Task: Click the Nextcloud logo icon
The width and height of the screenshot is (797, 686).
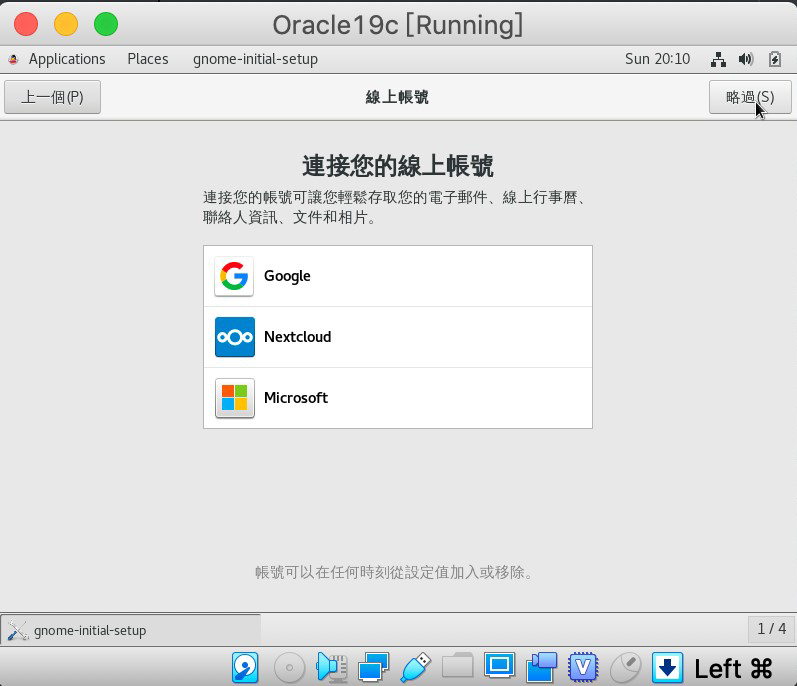Action: click(x=234, y=337)
